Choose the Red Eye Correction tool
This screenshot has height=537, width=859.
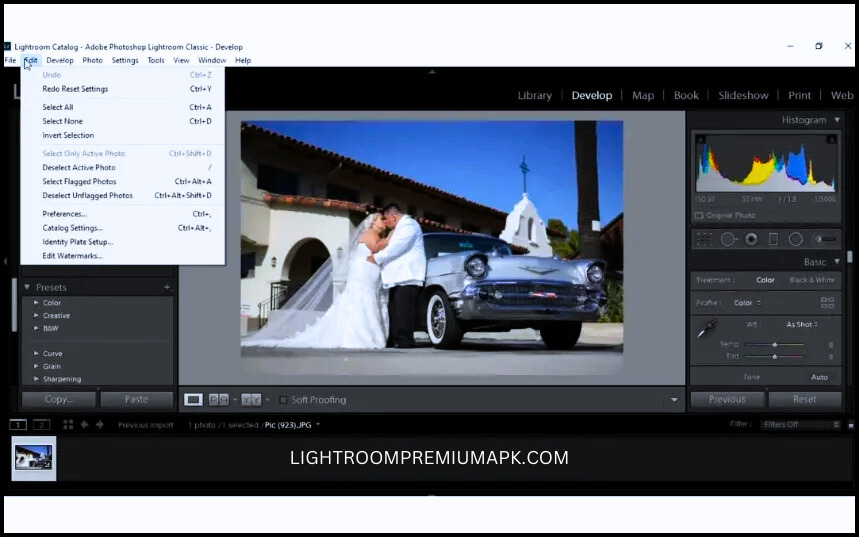751,239
